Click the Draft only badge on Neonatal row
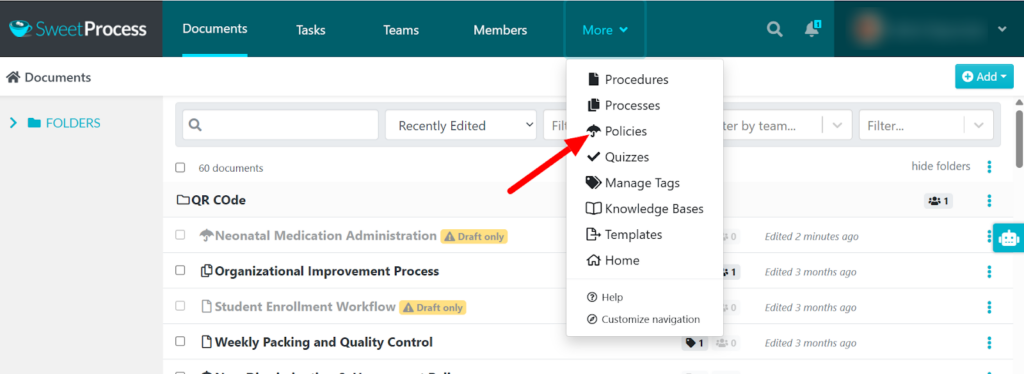Screen dimensions: 1024x374 click(474, 236)
